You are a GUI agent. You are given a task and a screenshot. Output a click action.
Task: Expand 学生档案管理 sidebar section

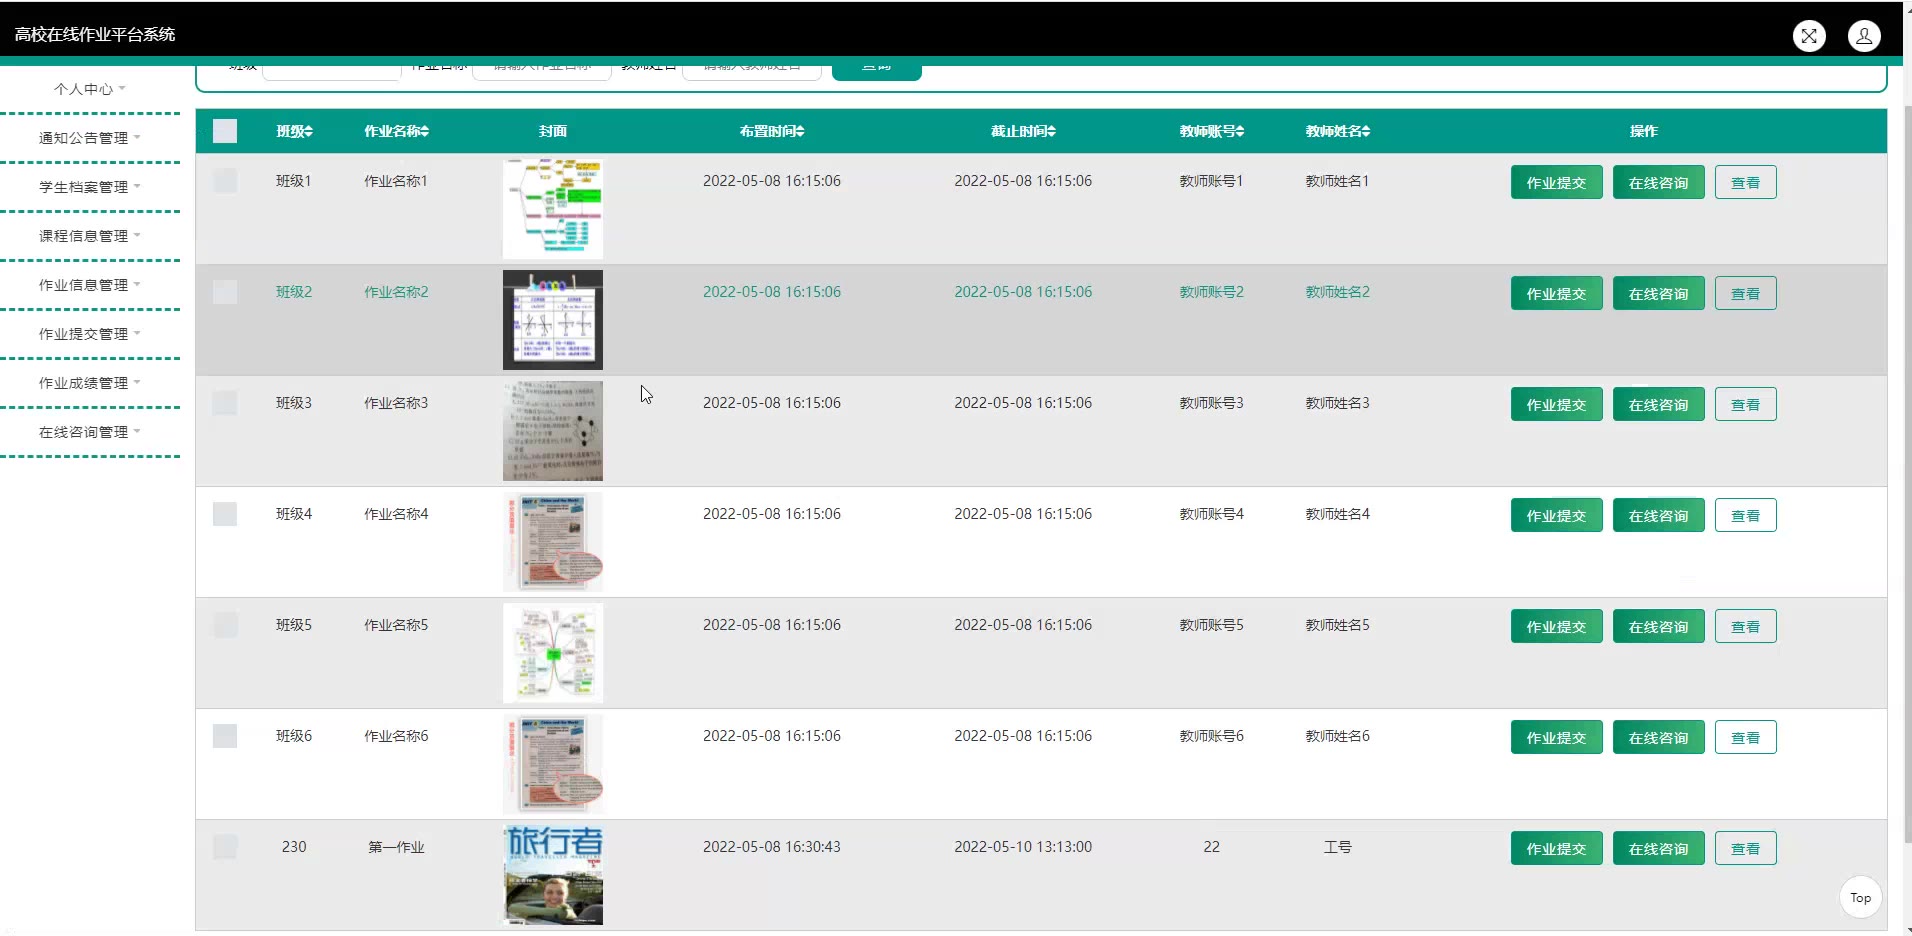(x=89, y=187)
